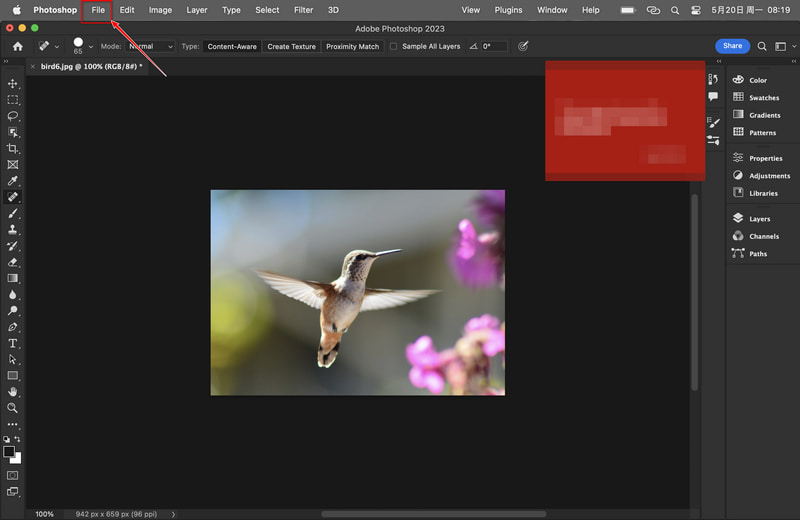Select the Hand tool
This screenshot has width=800, height=520.
click(12, 392)
